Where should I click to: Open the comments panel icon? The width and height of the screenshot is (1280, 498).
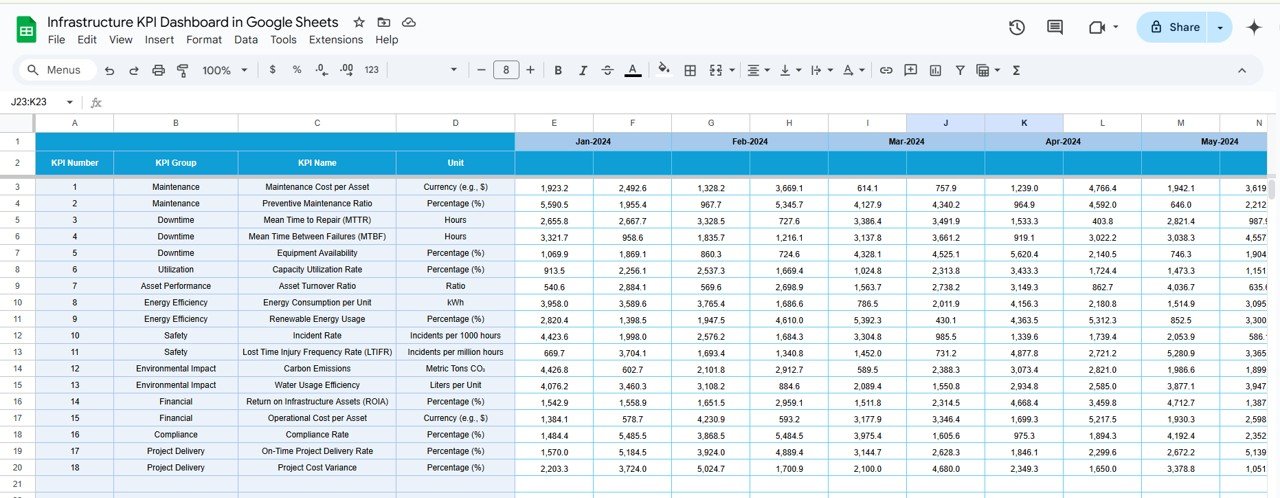coord(1055,27)
